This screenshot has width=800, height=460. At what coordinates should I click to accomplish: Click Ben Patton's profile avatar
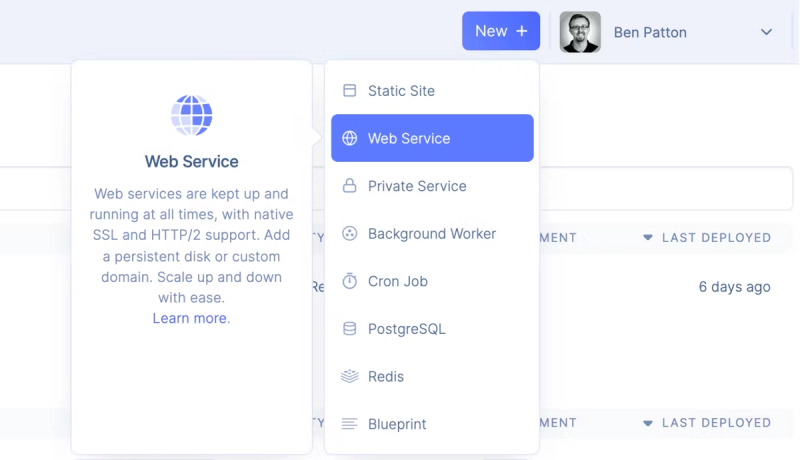click(x=580, y=32)
